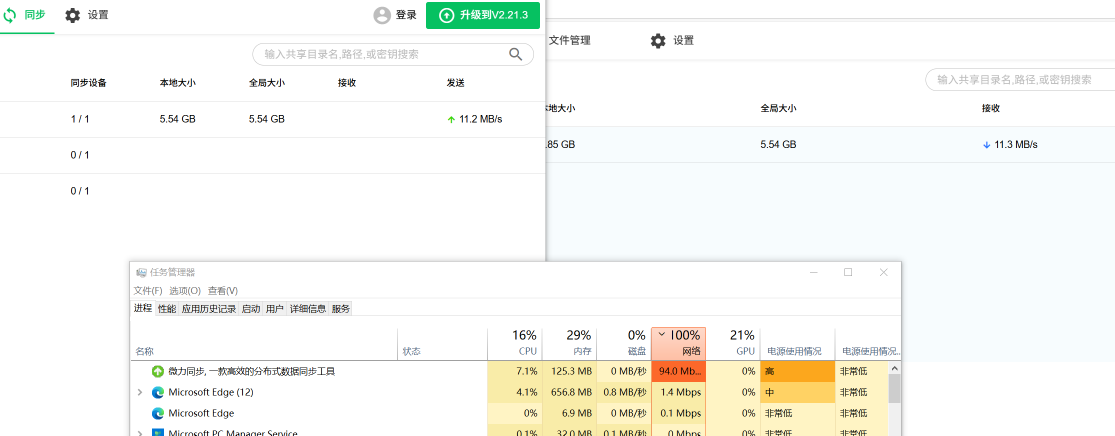Screen dimensions: 1115x436
Task: Click the 微力同步 green process icon
Action: pos(157,371)
